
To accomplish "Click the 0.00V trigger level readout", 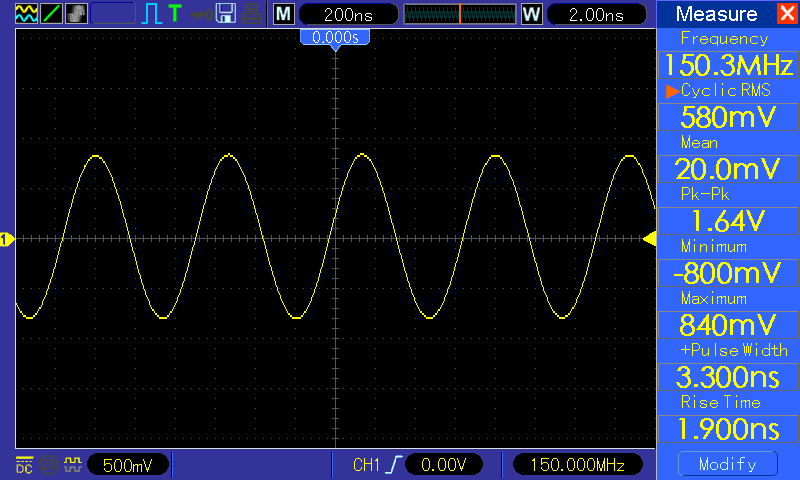I will (443, 465).
